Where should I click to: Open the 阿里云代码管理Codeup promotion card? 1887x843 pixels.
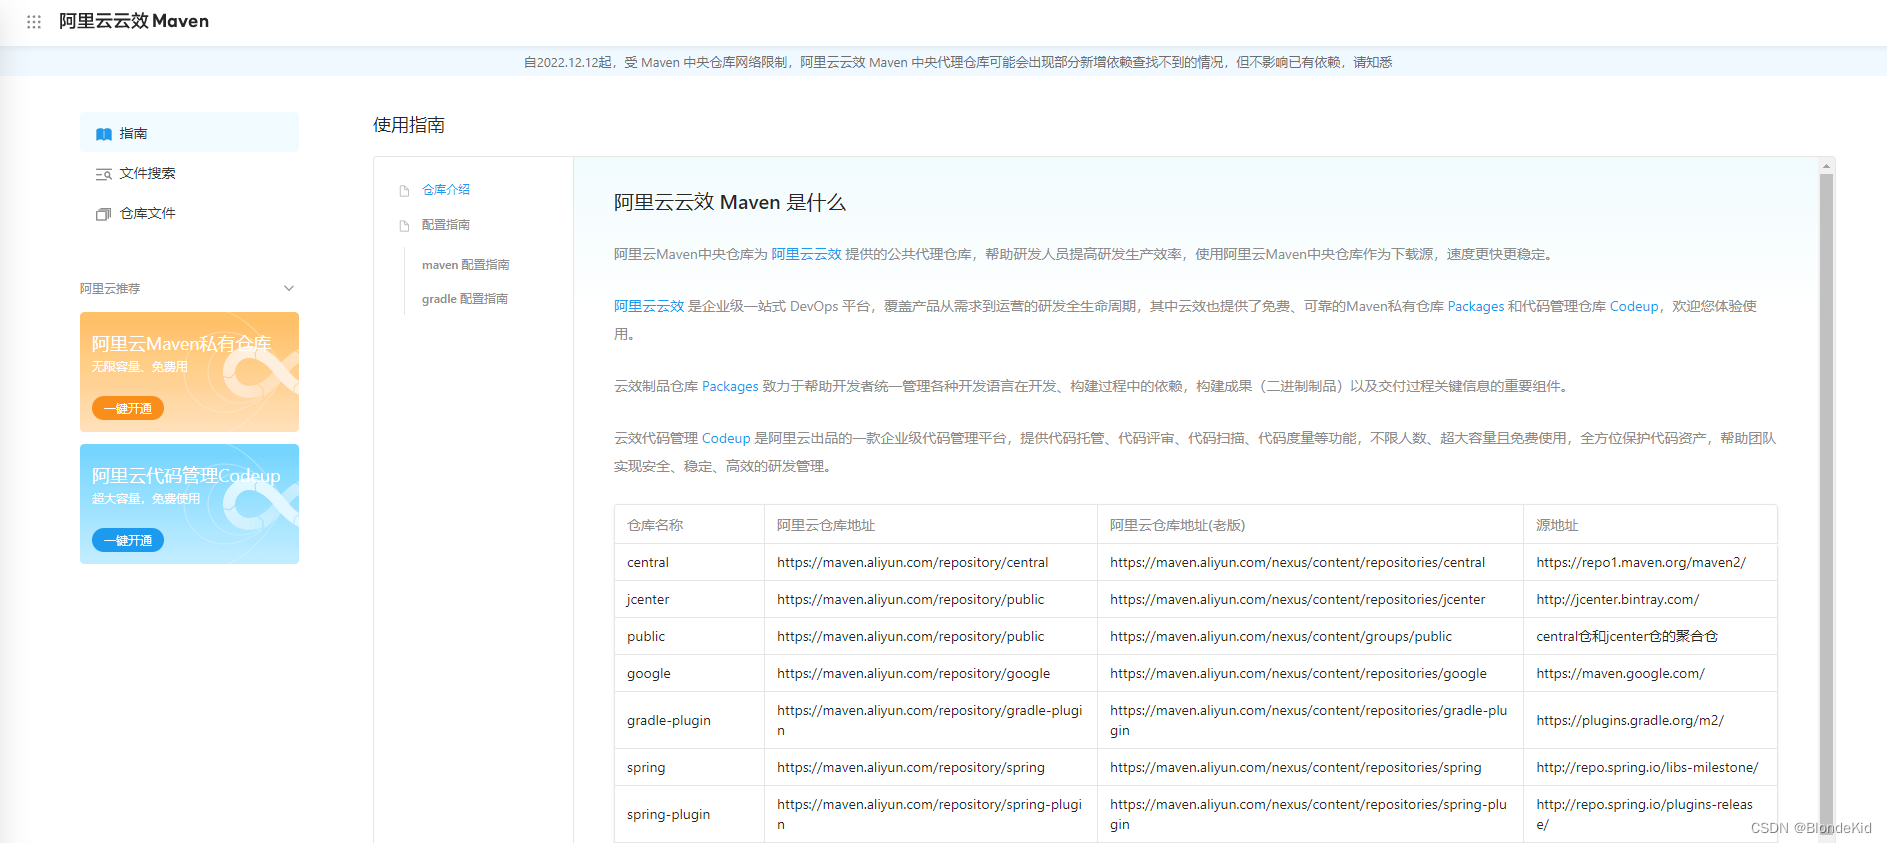pyautogui.click(x=189, y=504)
